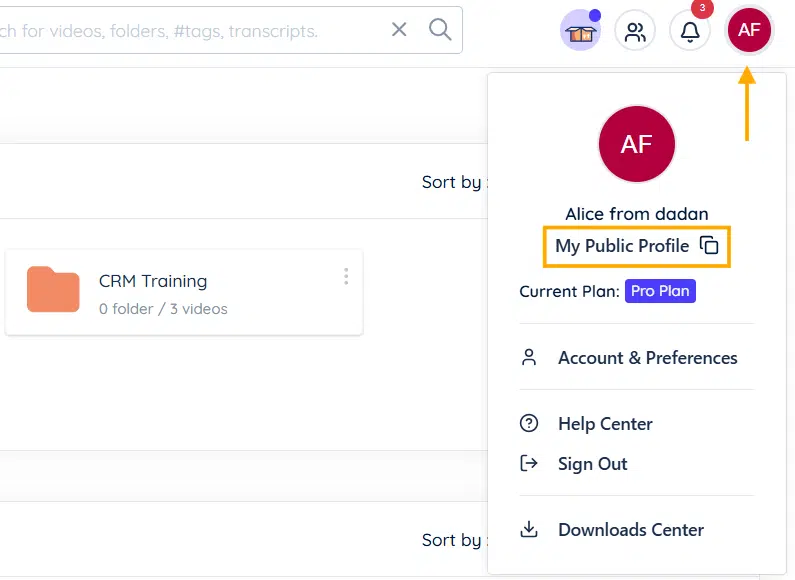
Task: Open the what's new box icon
Action: pos(580,32)
